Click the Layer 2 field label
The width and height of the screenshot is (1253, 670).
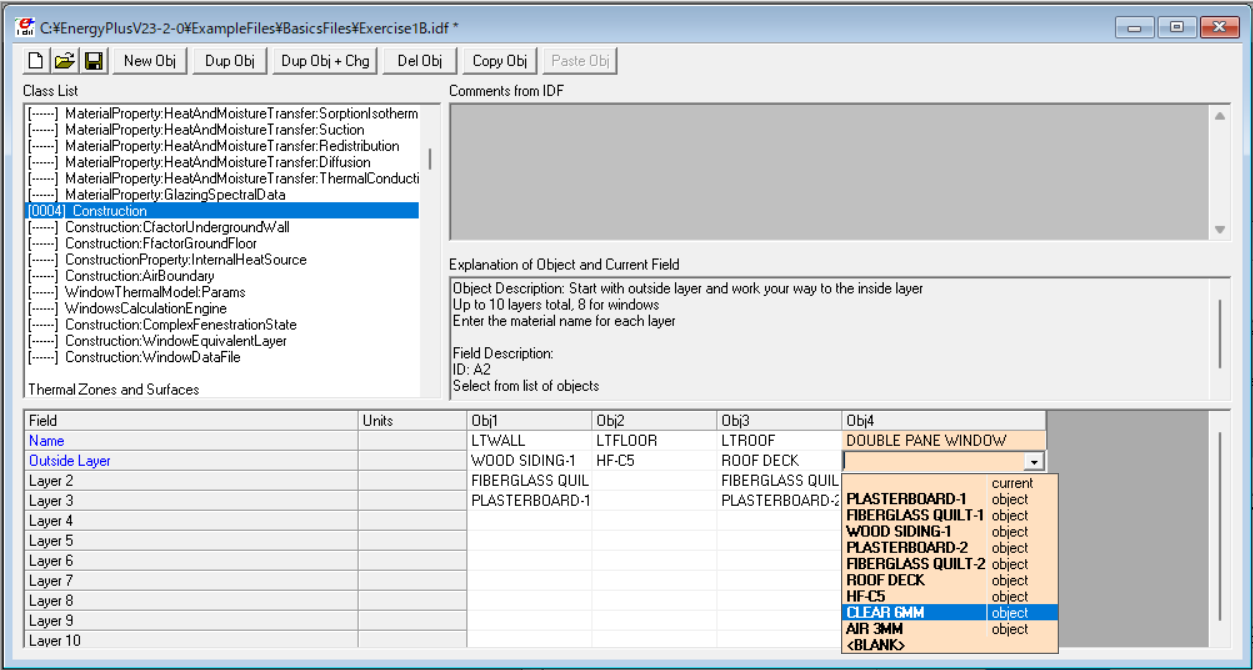(191, 481)
